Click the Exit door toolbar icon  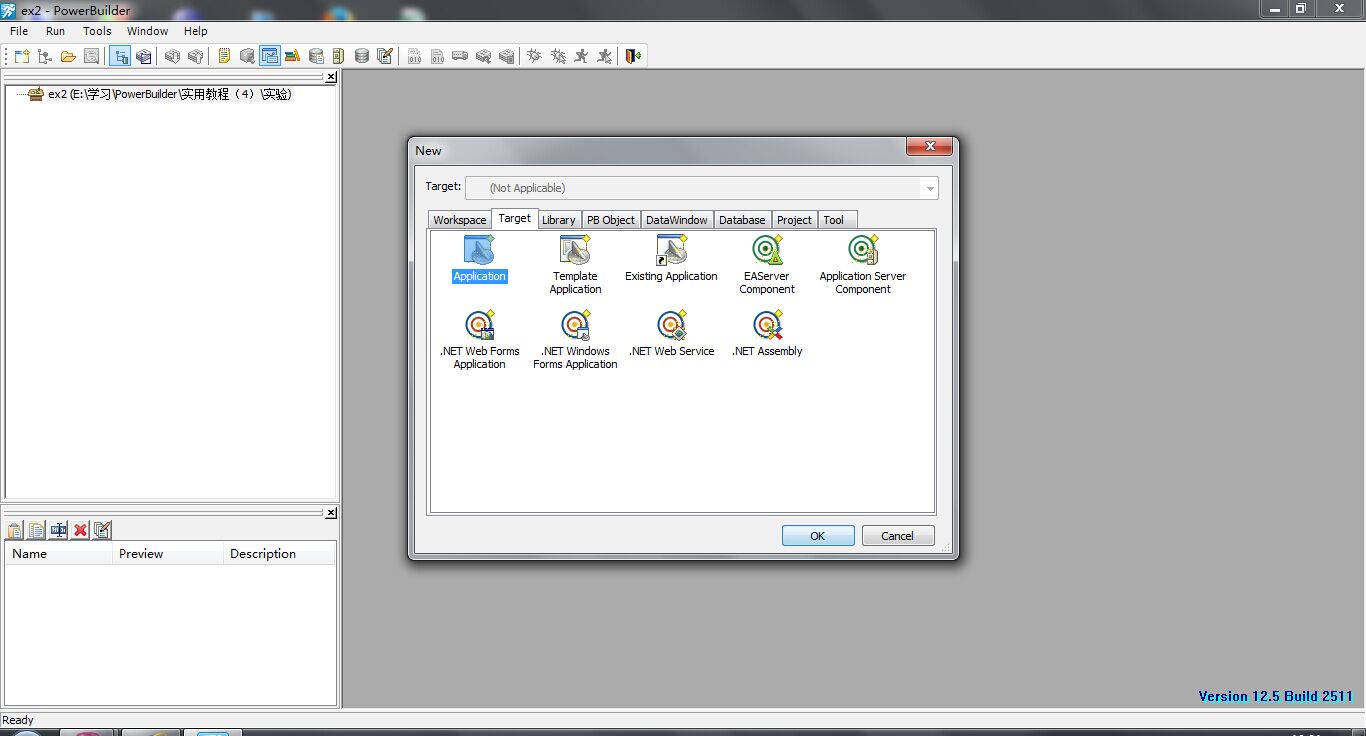[x=633, y=56]
